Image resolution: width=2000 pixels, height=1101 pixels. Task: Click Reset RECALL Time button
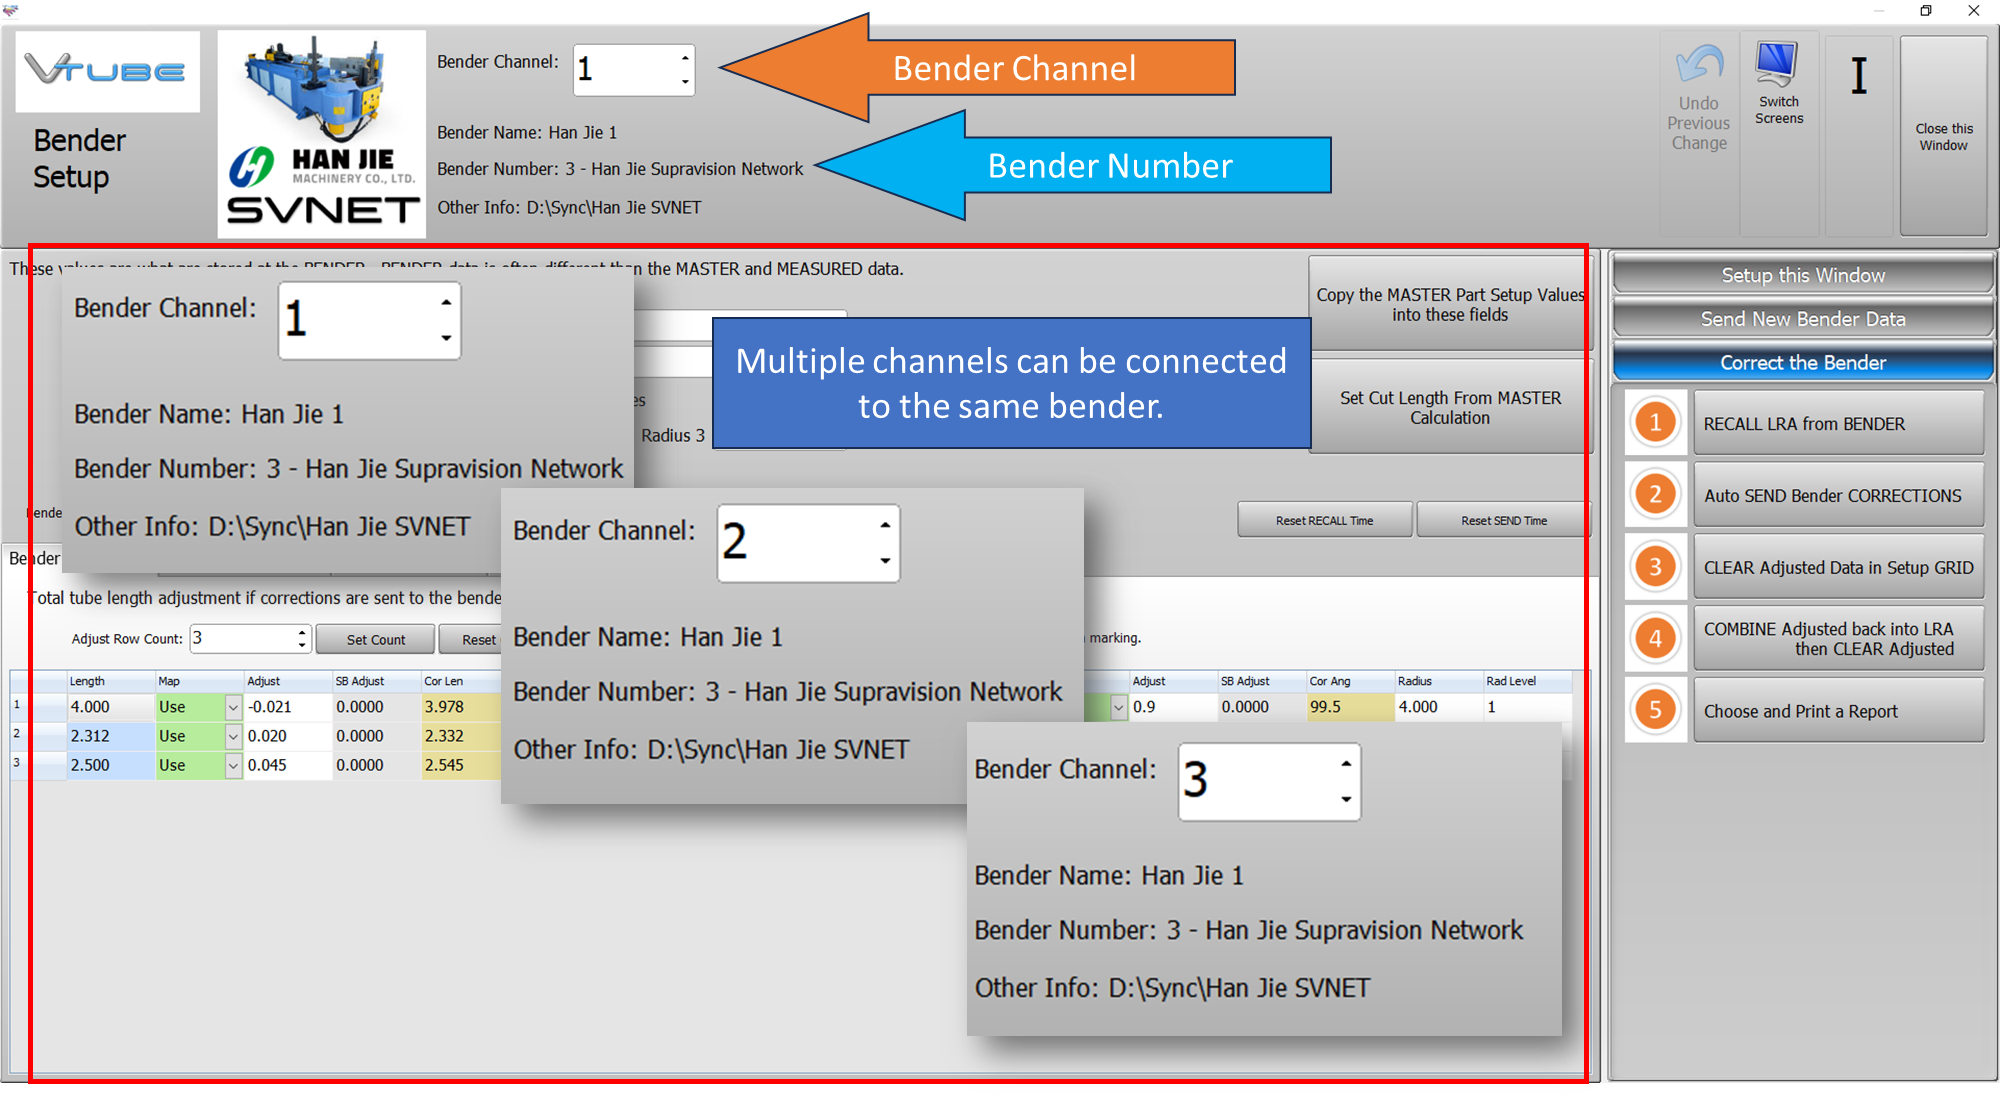(1324, 521)
